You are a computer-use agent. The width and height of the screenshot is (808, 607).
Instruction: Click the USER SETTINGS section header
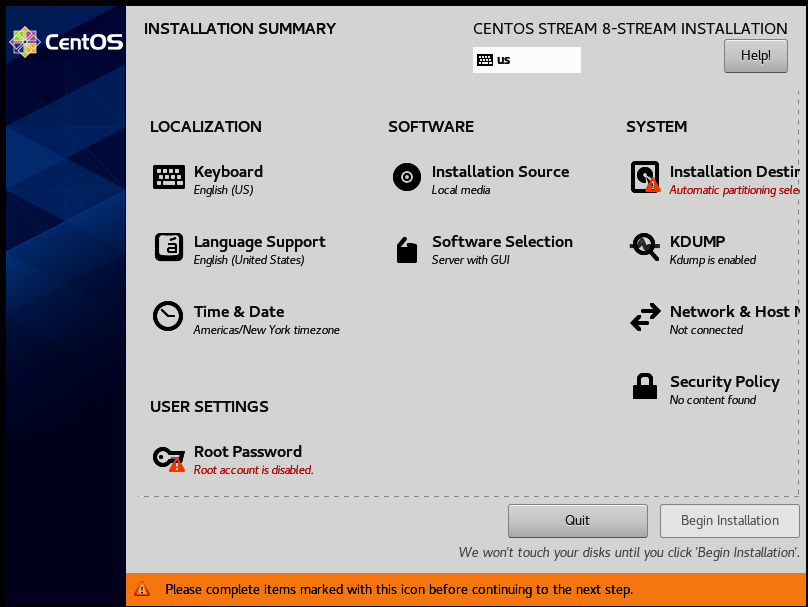pyautogui.click(x=209, y=407)
